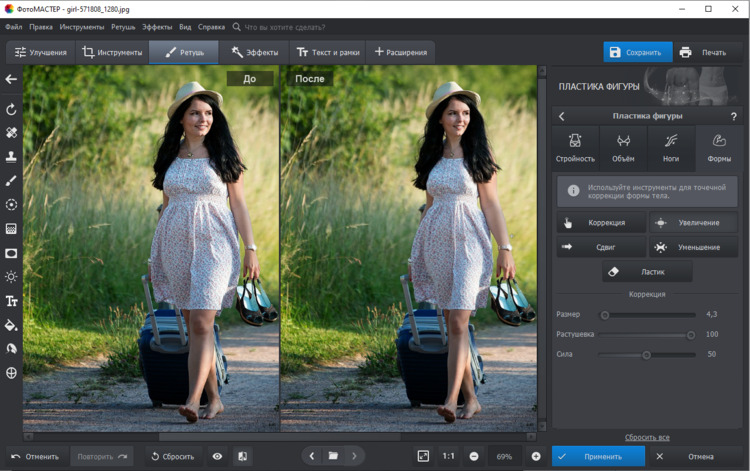Click previous photo arrow in bottom bar
The image size is (750, 471).
pos(311,456)
